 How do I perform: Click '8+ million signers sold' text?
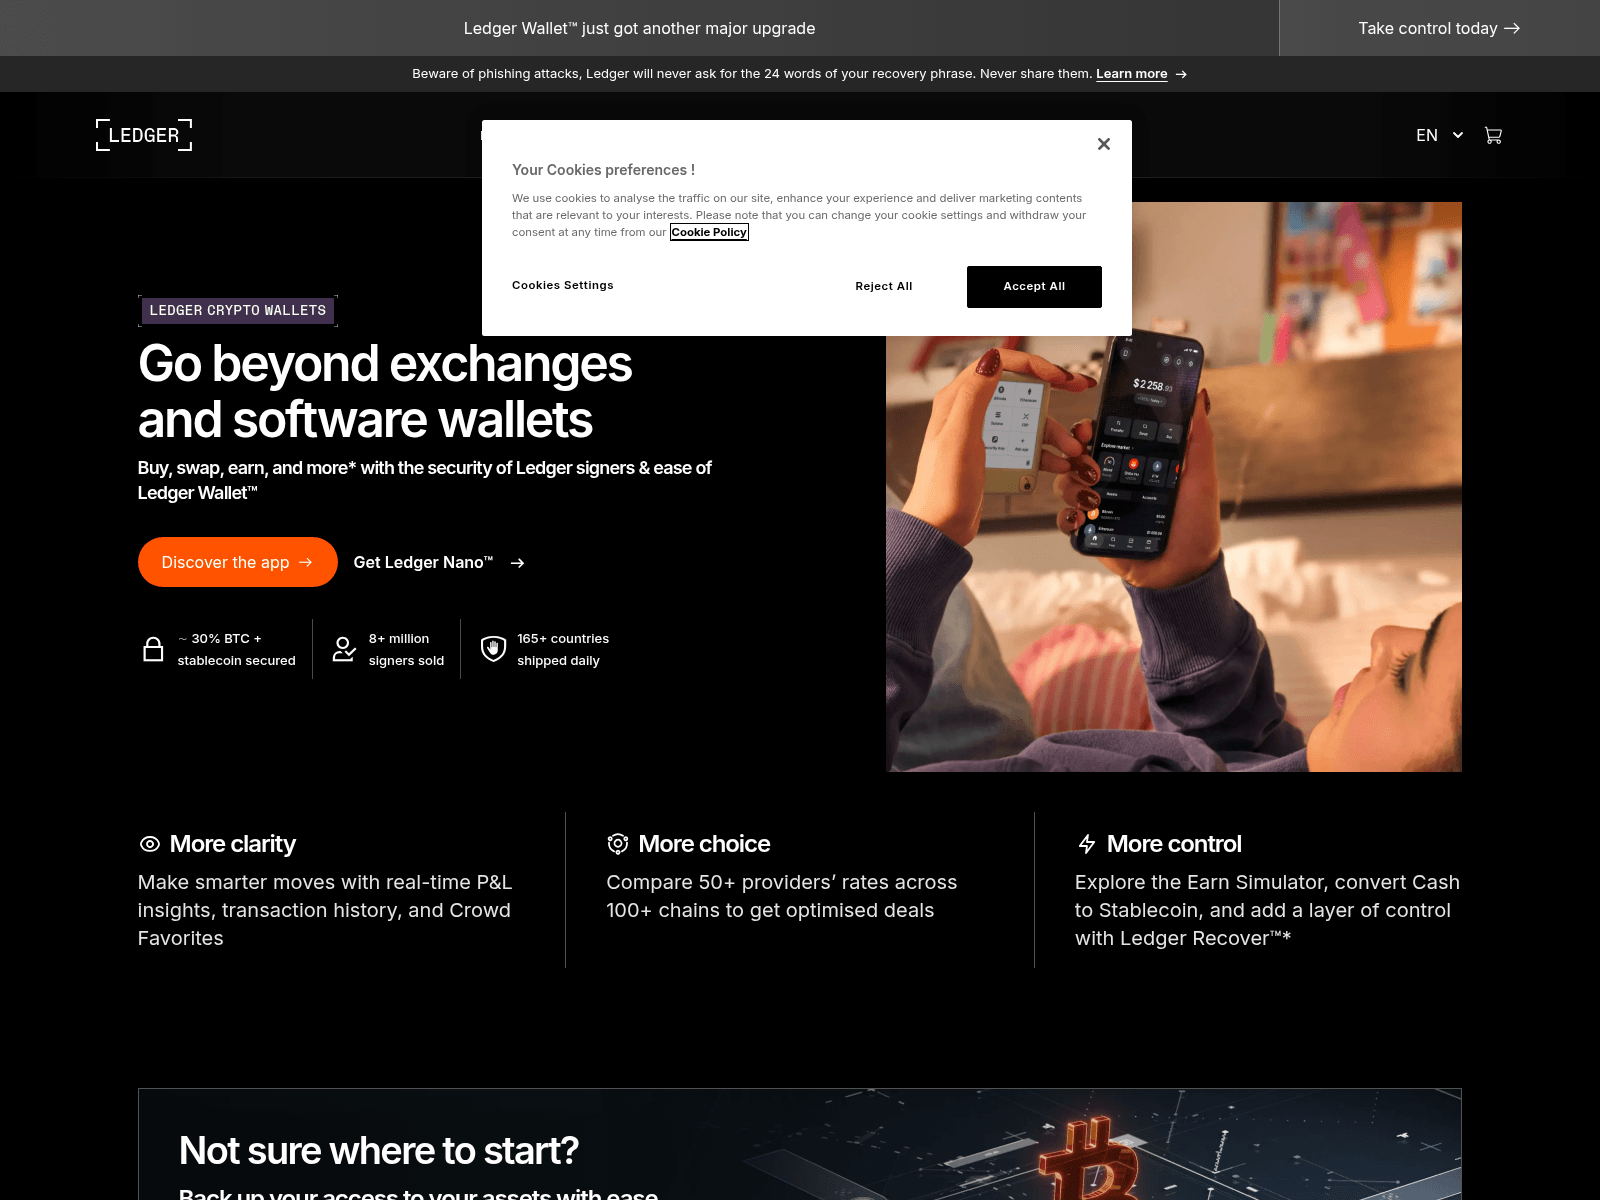pos(406,649)
